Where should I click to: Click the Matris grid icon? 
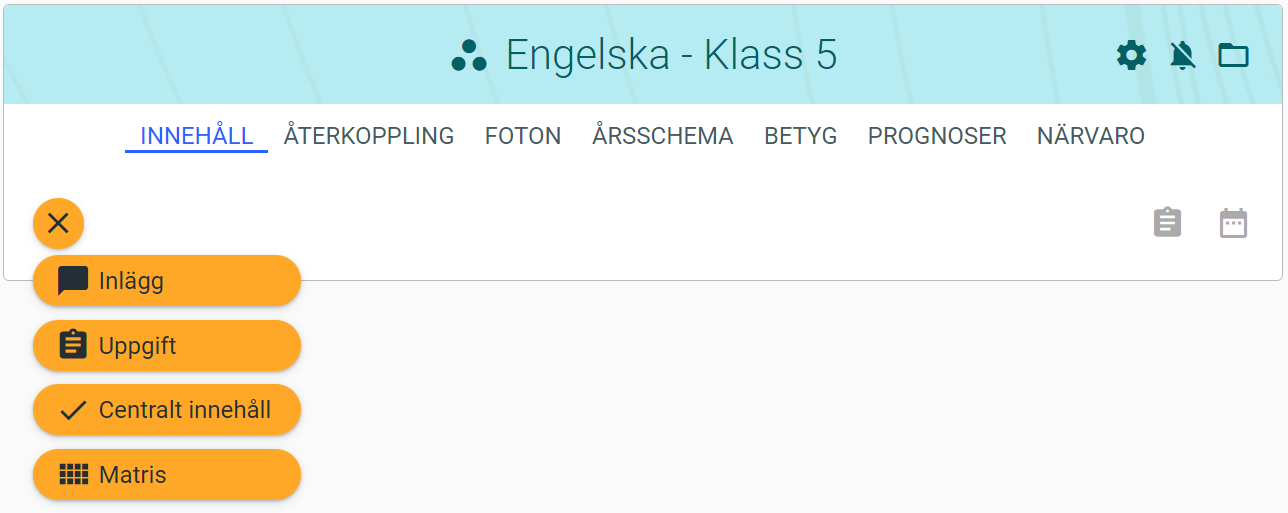(x=73, y=475)
